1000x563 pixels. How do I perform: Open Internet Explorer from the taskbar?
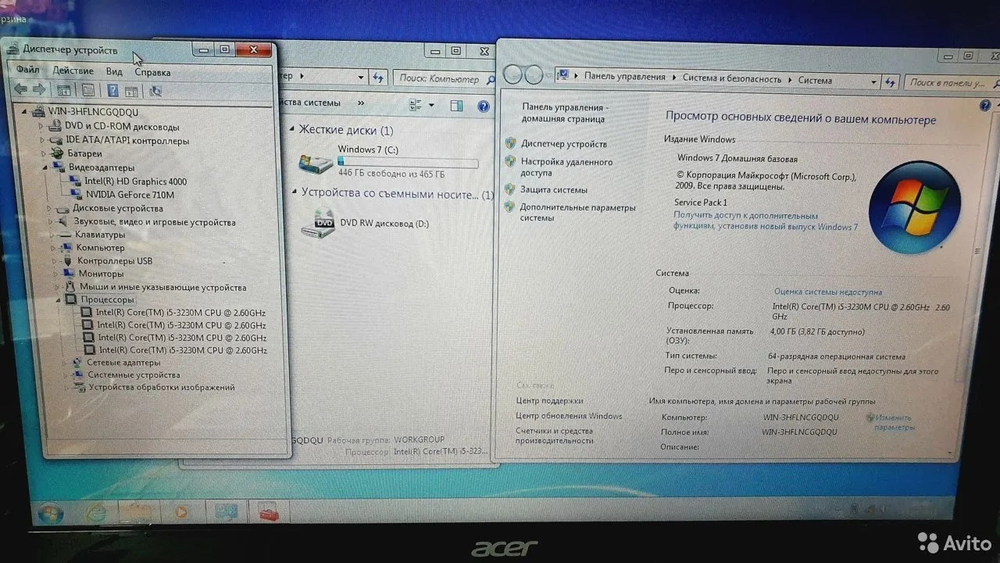point(96,512)
